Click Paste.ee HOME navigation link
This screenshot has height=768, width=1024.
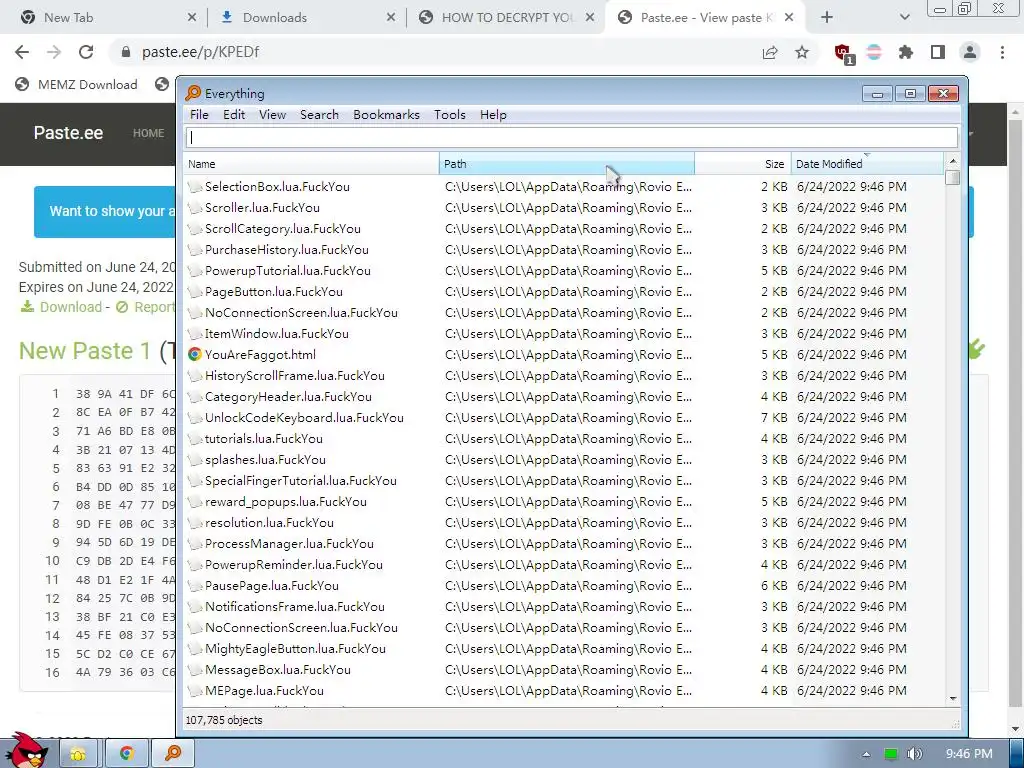[148, 133]
